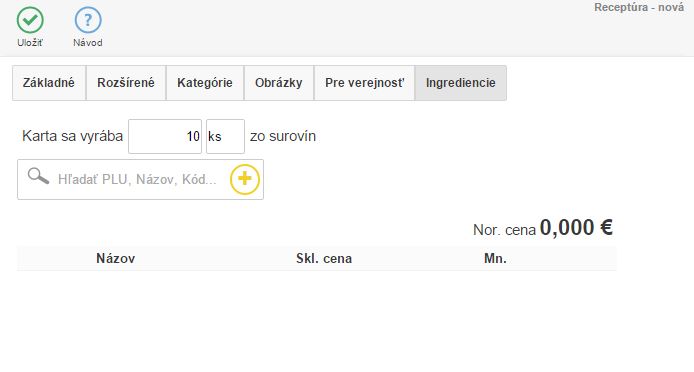This screenshot has width=694, height=372.
Task: Click the Uložiť label under the checkmark
Action: pyautogui.click(x=30, y=43)
